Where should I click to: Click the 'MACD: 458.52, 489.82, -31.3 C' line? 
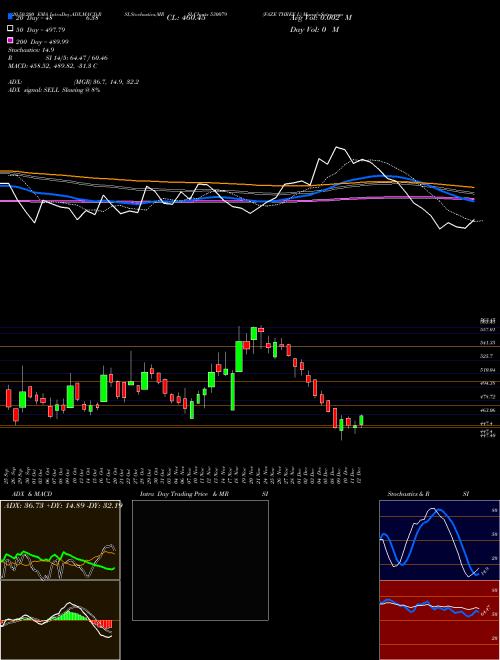point(53,66)
